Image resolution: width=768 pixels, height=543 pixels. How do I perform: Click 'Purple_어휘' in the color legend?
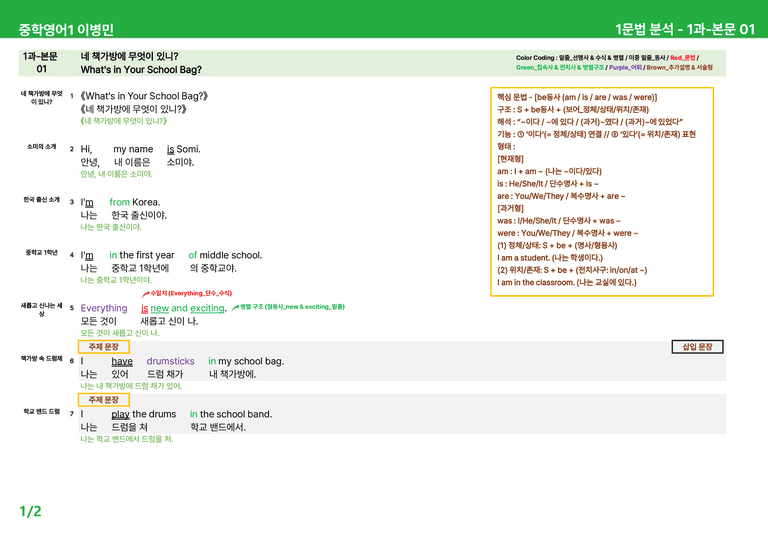[624, 68]
